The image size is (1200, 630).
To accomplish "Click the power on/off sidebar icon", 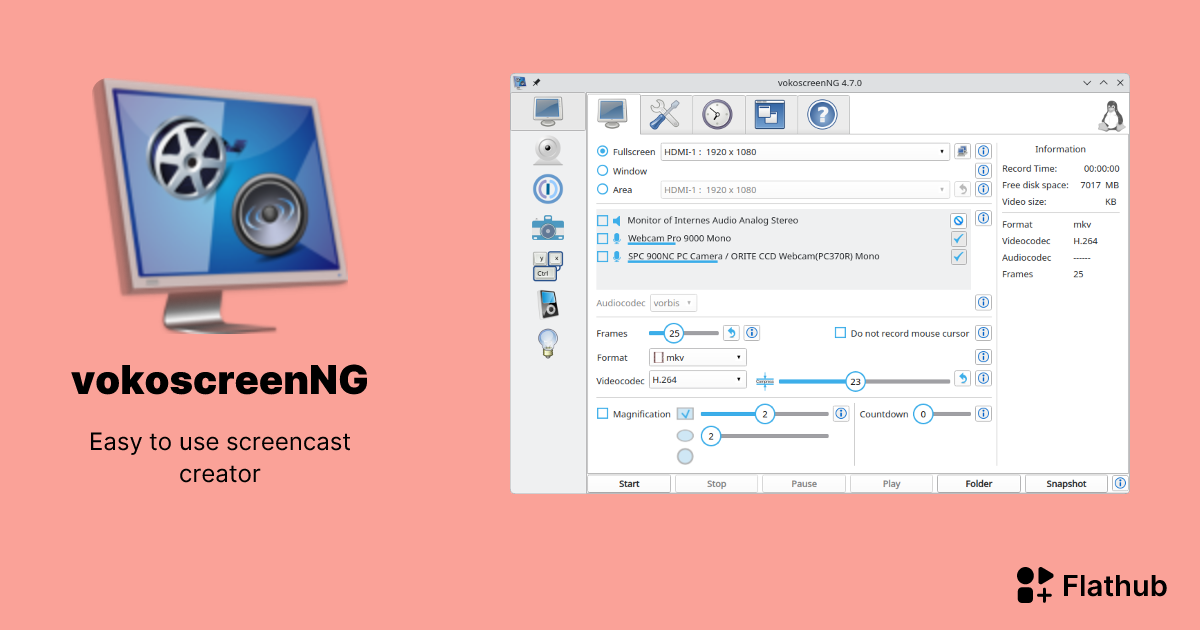I will click(x=547, y=188).
